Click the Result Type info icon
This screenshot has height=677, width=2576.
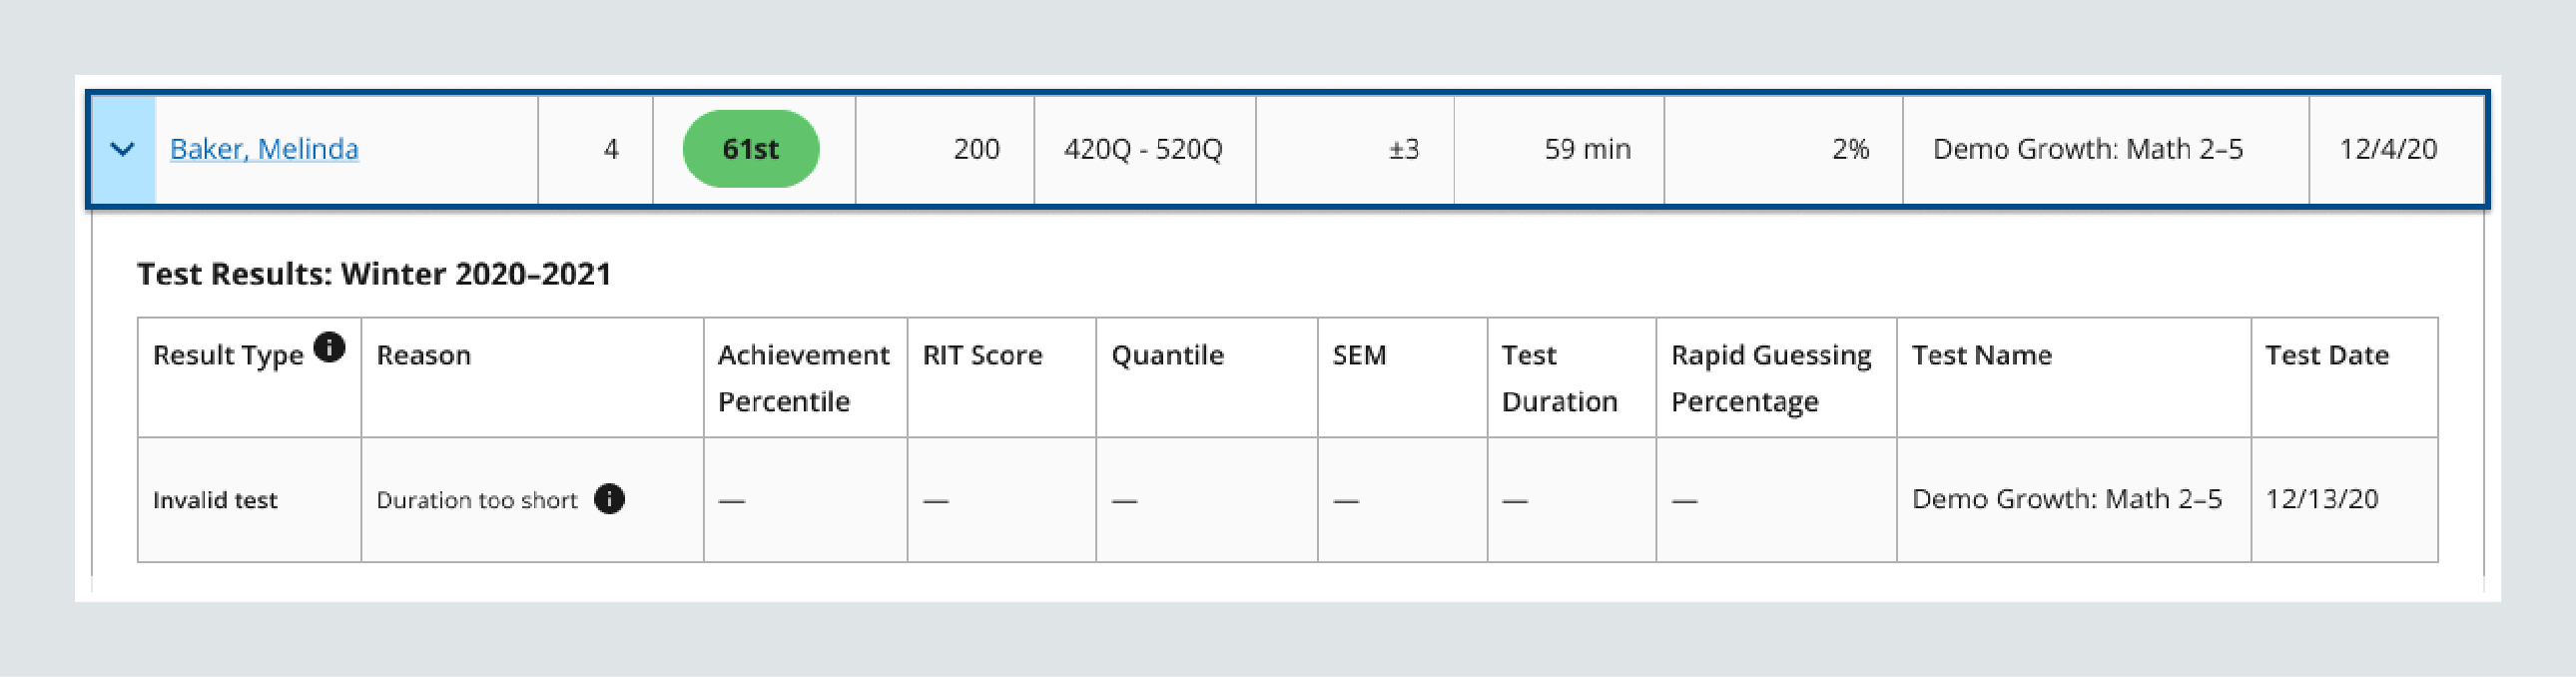[x=330, y=346]
